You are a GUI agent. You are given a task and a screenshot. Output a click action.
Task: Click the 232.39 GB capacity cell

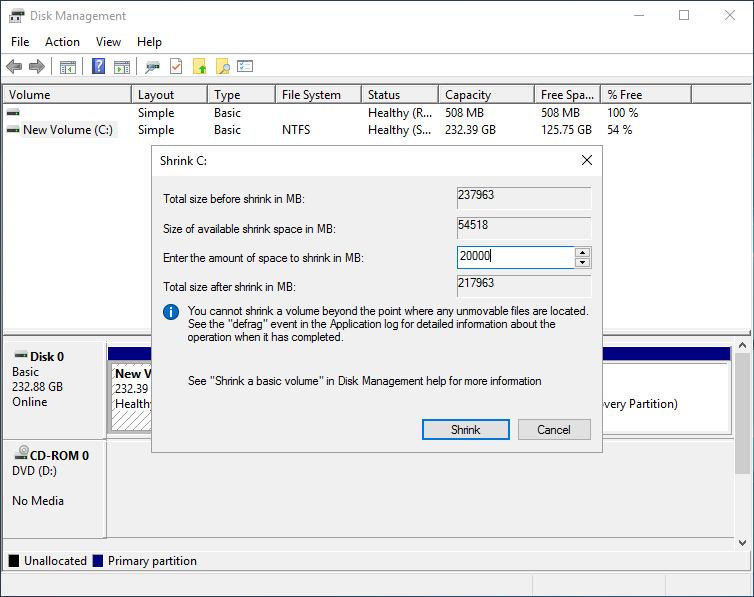point(470,130)
